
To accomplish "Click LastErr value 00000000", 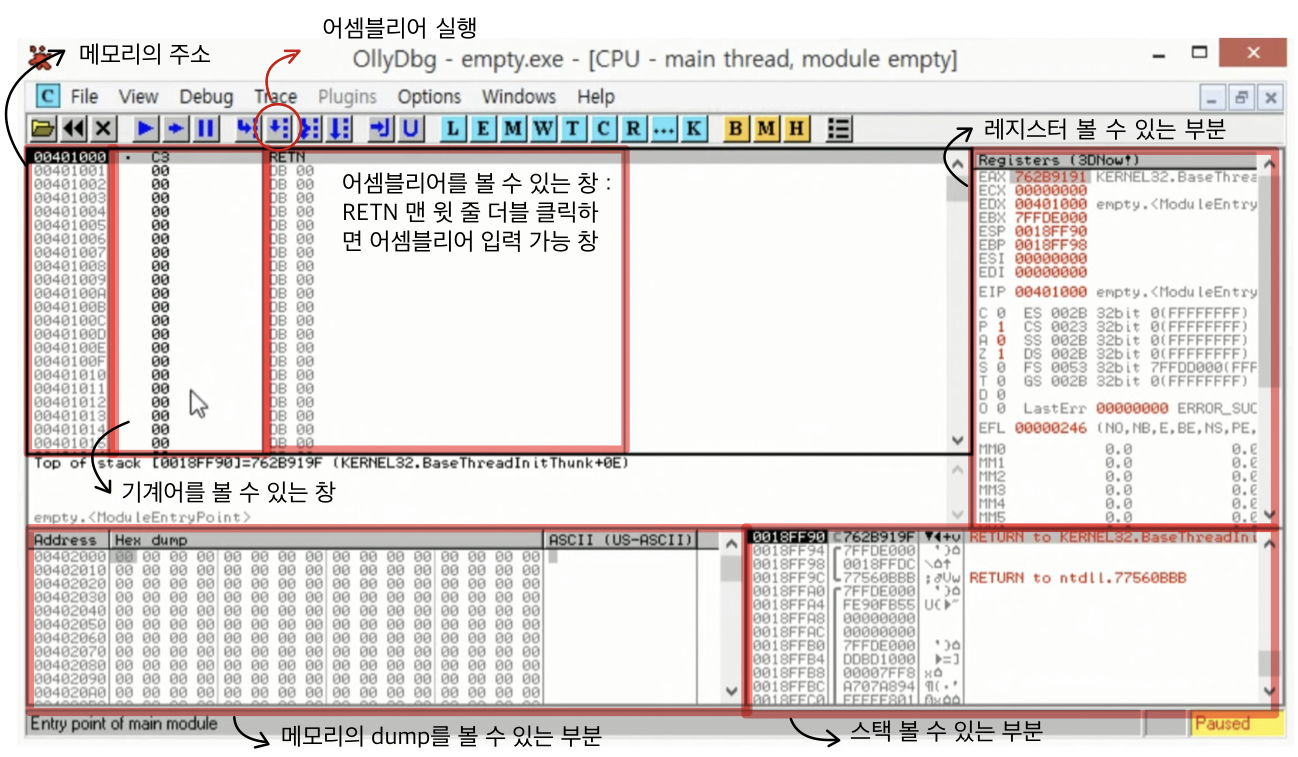I will 1132,408.
